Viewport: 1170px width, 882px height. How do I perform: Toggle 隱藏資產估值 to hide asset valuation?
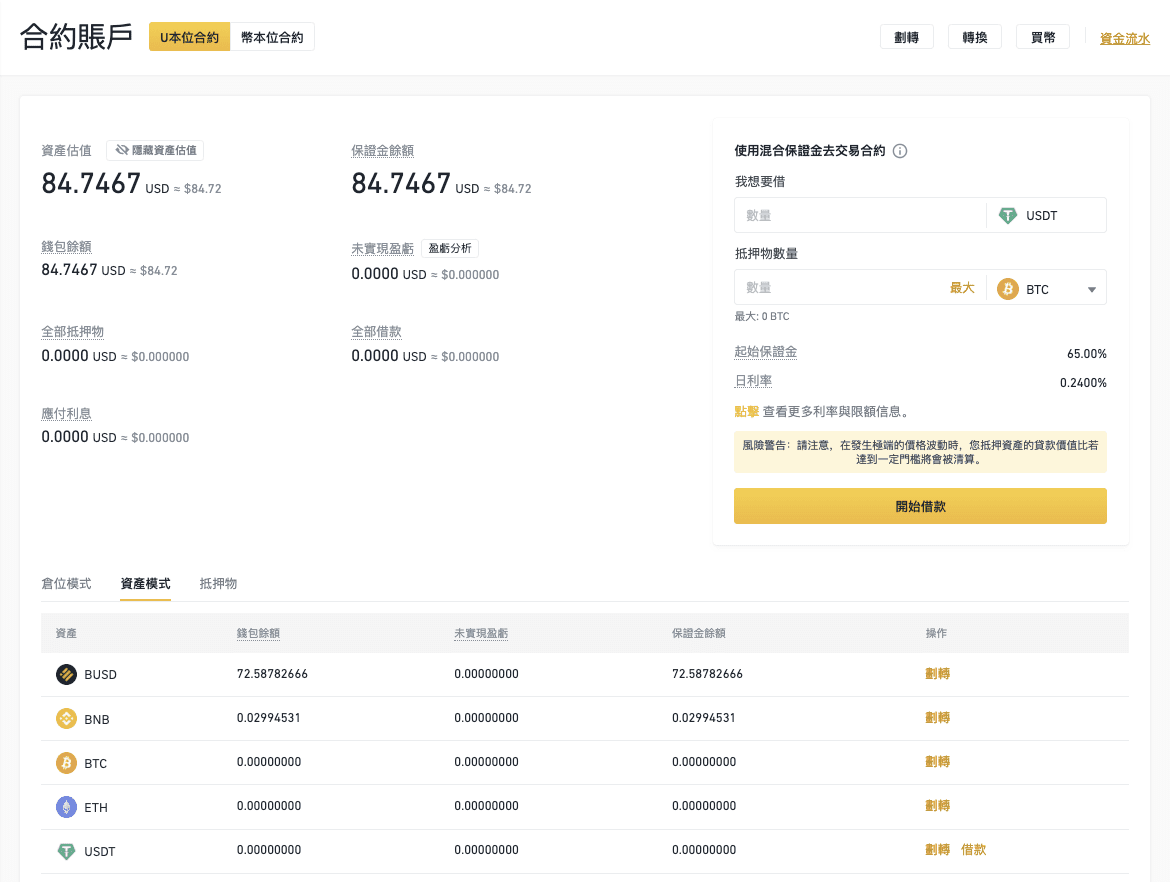click(155, 150)
